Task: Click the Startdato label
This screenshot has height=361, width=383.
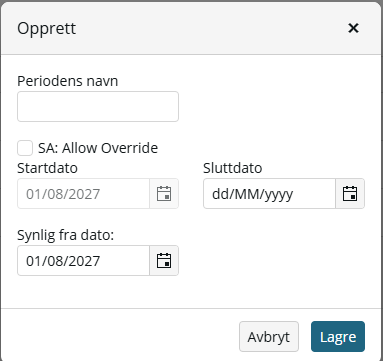Action: (47, 168)
